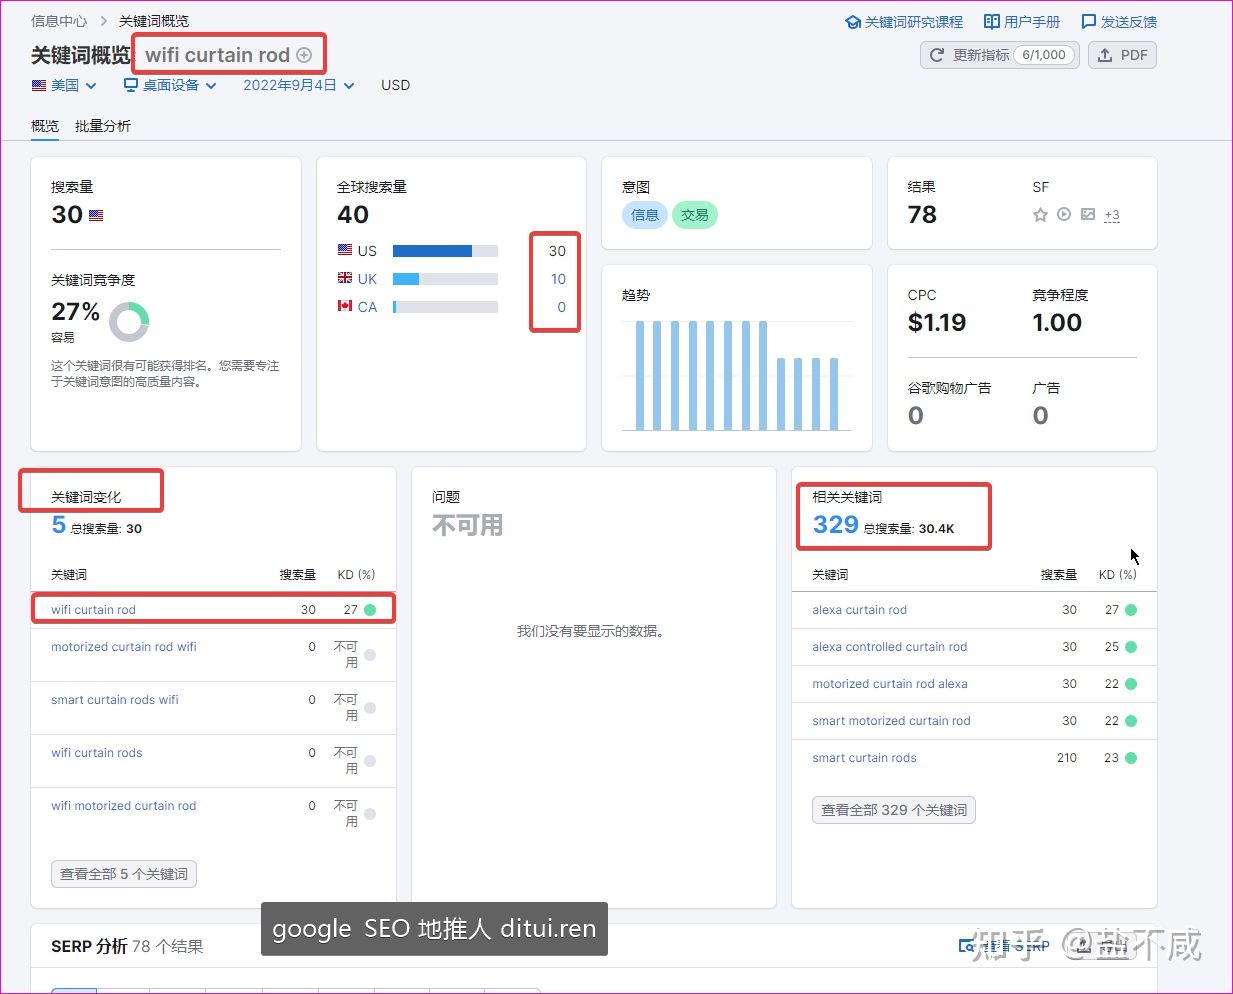Click the plus icon beside wifi curtain rod
This screenshot has height=994, width=1233.
click(x=305, y=55)
